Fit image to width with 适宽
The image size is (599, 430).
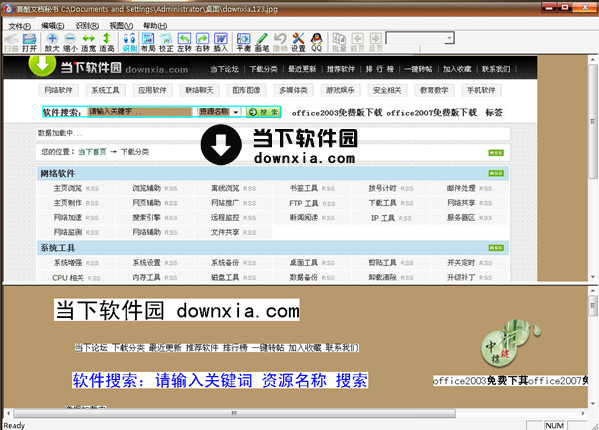(x=88, y=42)
